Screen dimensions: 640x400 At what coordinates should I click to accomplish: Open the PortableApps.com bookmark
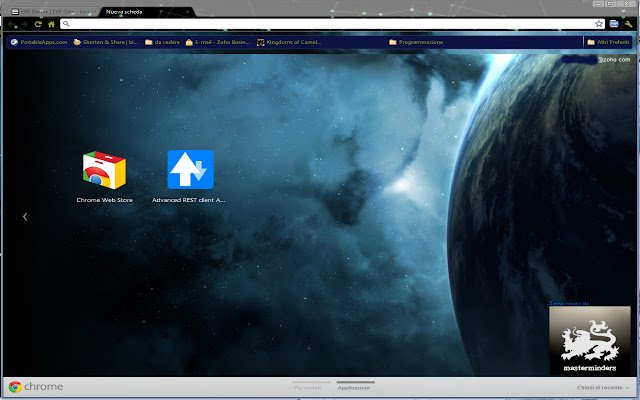pyautogui.click(x=39, y=42)
